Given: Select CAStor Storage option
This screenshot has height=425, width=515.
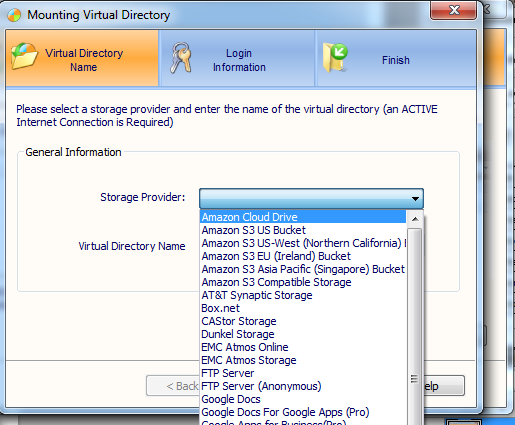Looking at the screenshot, I should click(303, 321).
